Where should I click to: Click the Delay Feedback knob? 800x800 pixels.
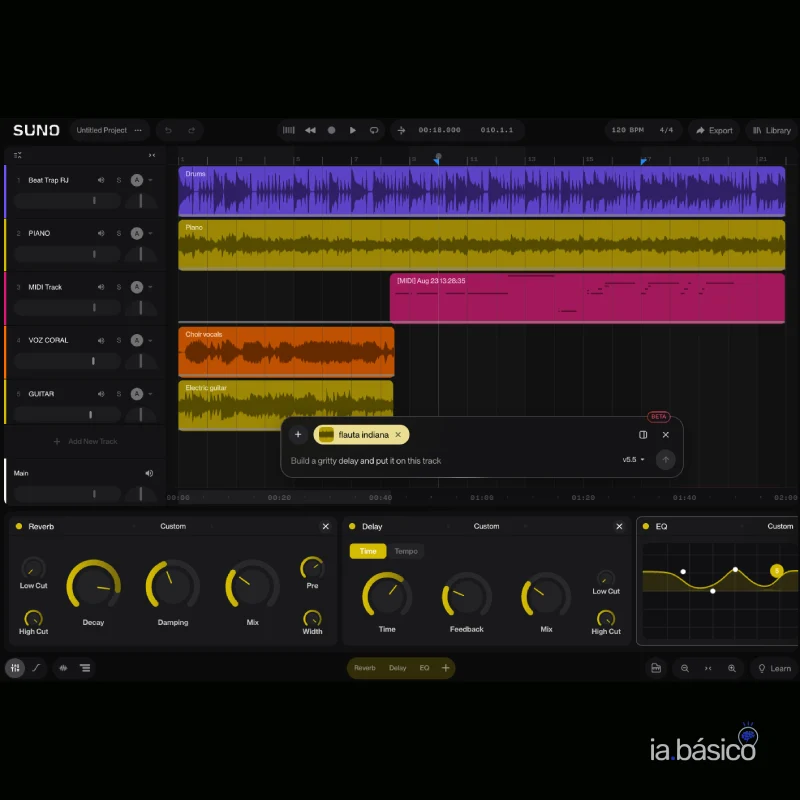[x=466, y=596]
